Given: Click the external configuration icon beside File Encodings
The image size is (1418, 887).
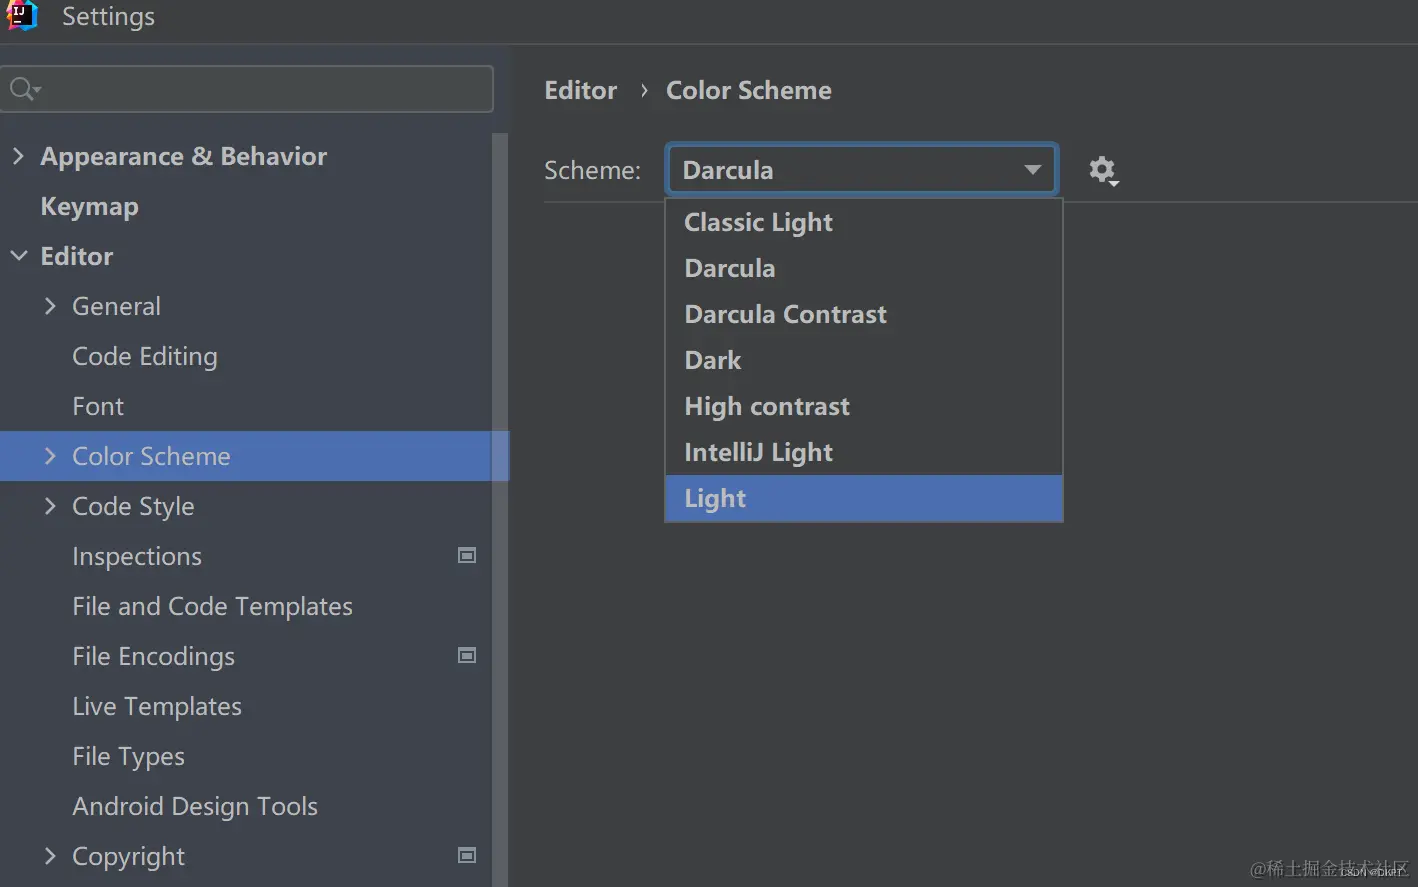Looking at the screenshot, I should pos(466,656).
